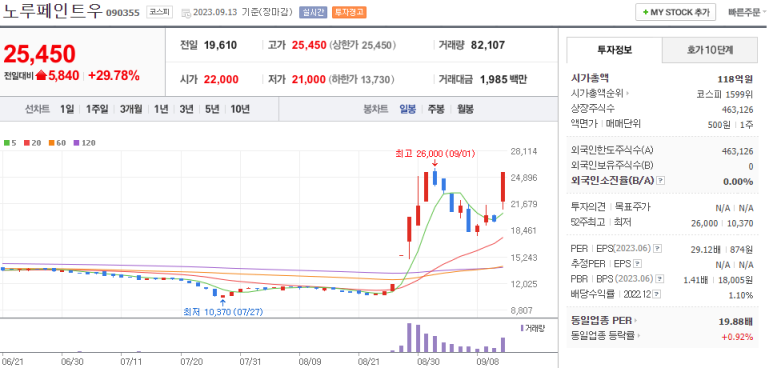
Task: Click the 최저 10,370 (07/27) chart marker
Action: pos(222,312)
